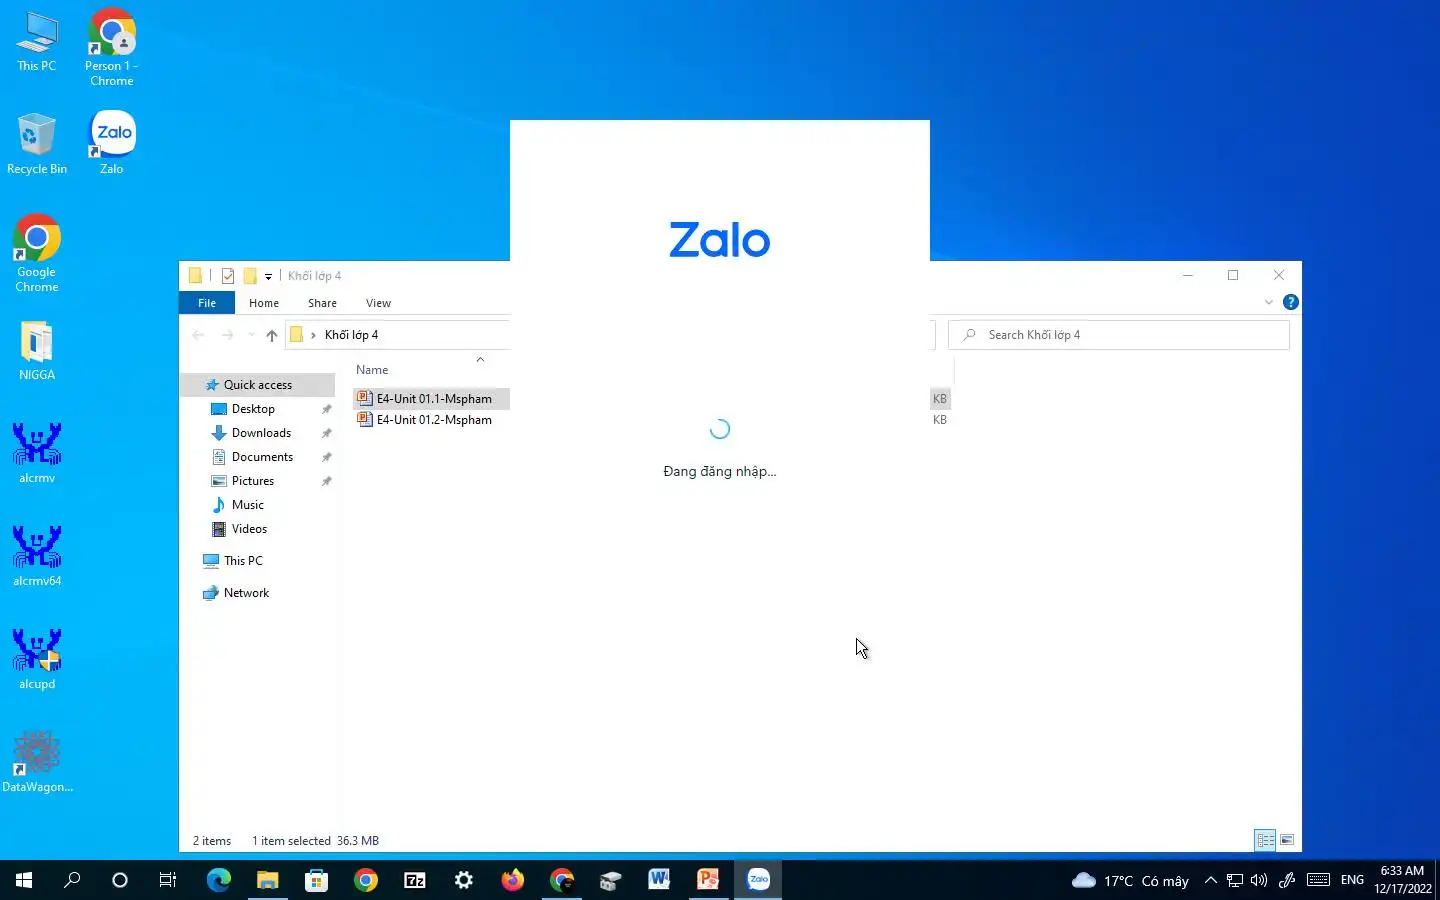Open This PC desktop icon

pyautogui.click(x=37, y=42)
